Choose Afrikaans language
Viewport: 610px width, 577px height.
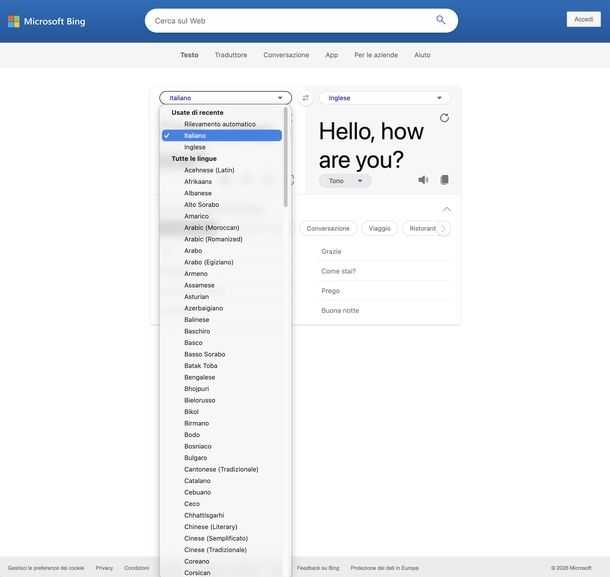(x=222, y=182)
